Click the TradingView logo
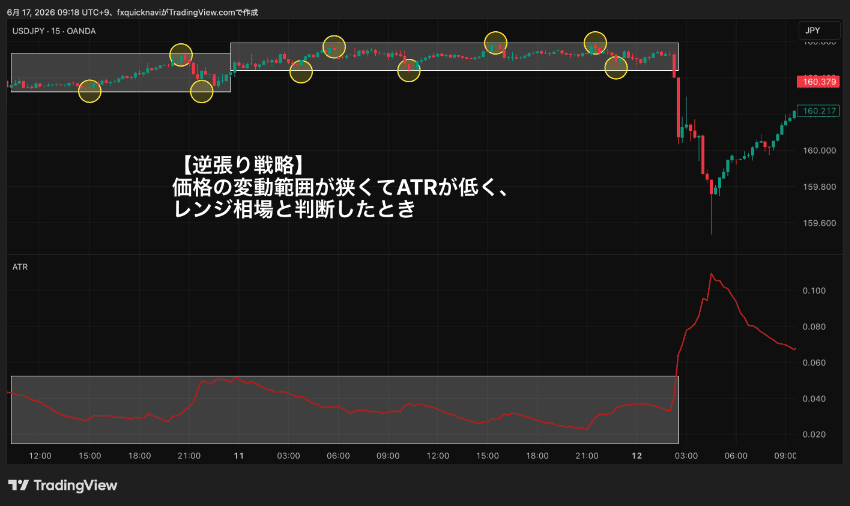The width and height of the screenshot is (850, 506). click(x=62, y=485)
